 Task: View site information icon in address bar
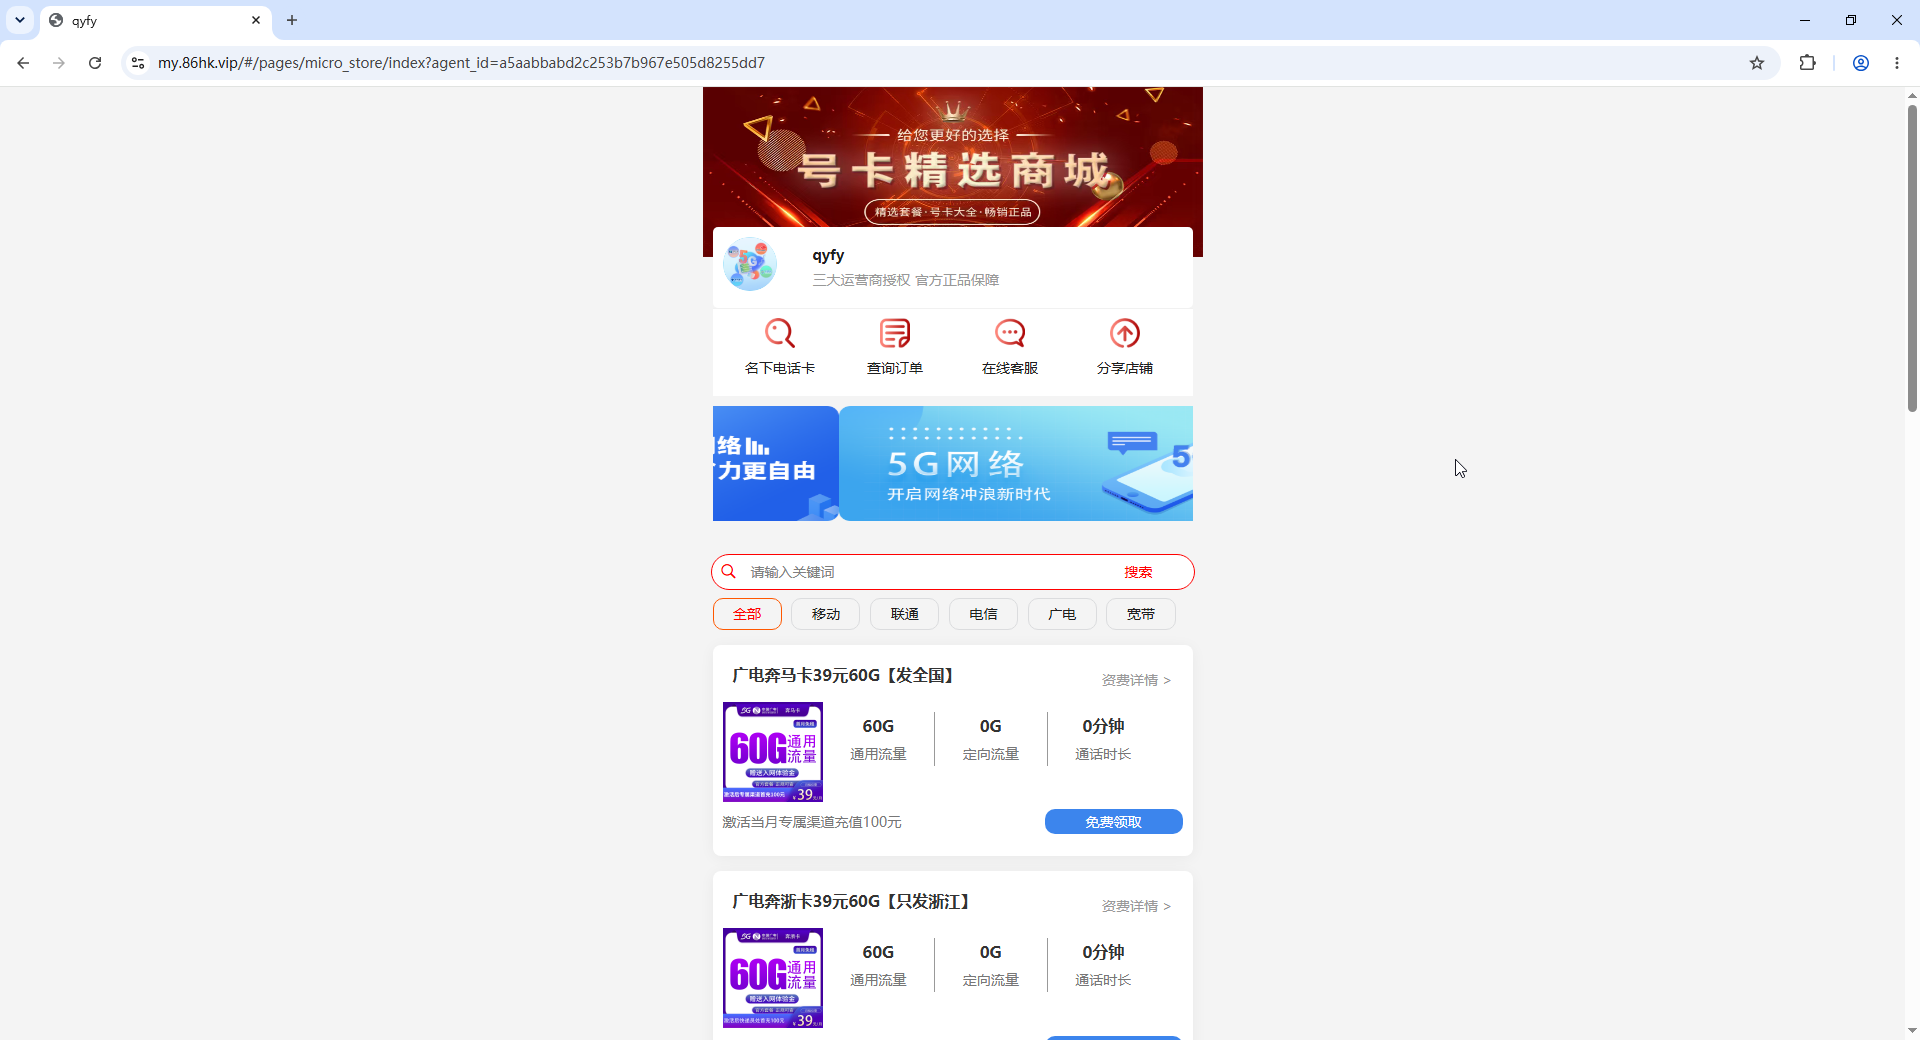pyautogui.click(x=138, y=63)
